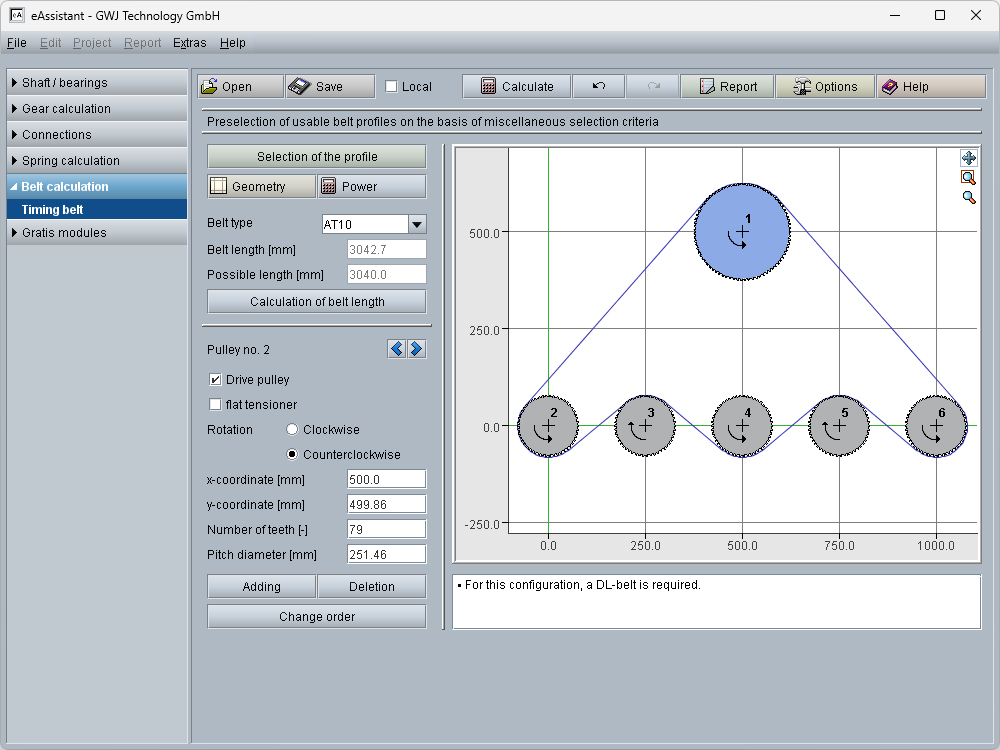
Task: Go to previous pulley with left arrow
Action: click(397, 349)
